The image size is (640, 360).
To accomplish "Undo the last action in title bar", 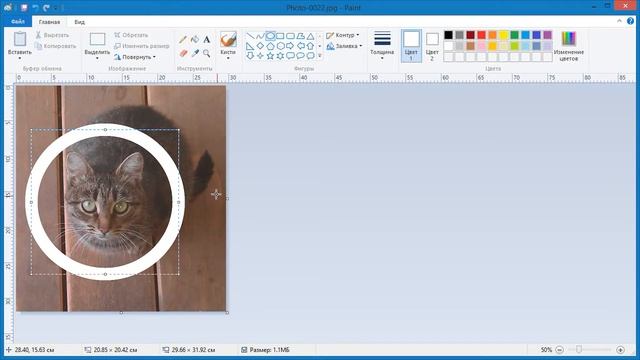I will tap(36, 7).
